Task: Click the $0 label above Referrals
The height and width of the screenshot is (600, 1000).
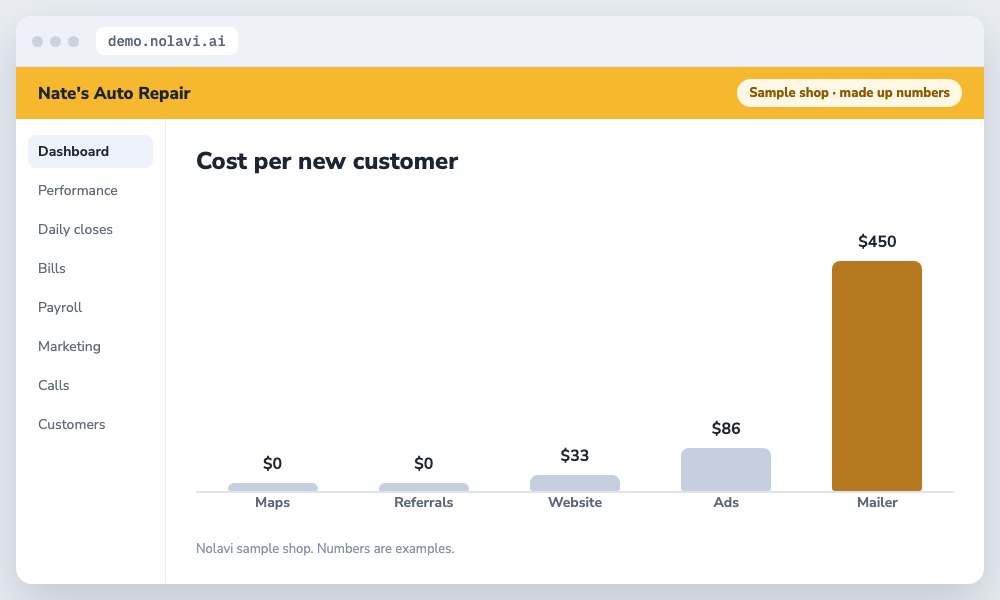Action: (423, 463)
